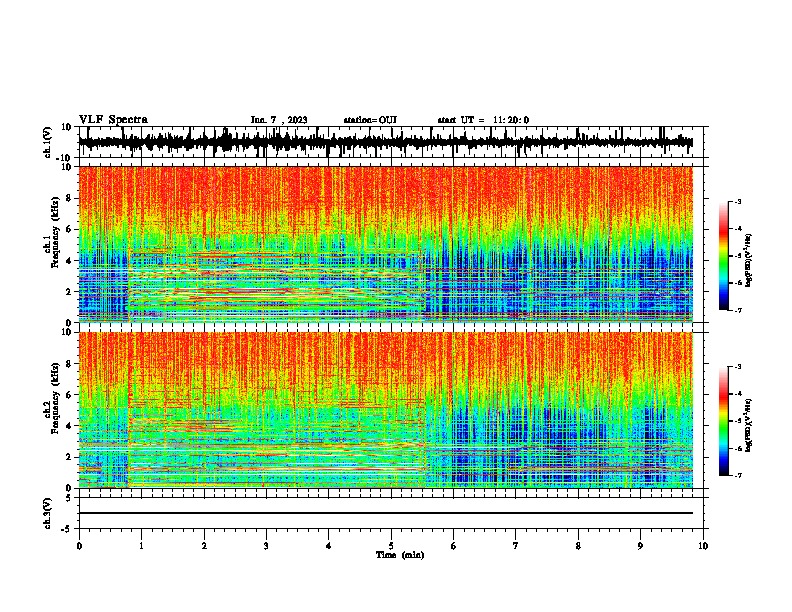792x612 pixels.
Task: Click the ch.1 Frequency (kHz) axis label
Action: (51, 232)
